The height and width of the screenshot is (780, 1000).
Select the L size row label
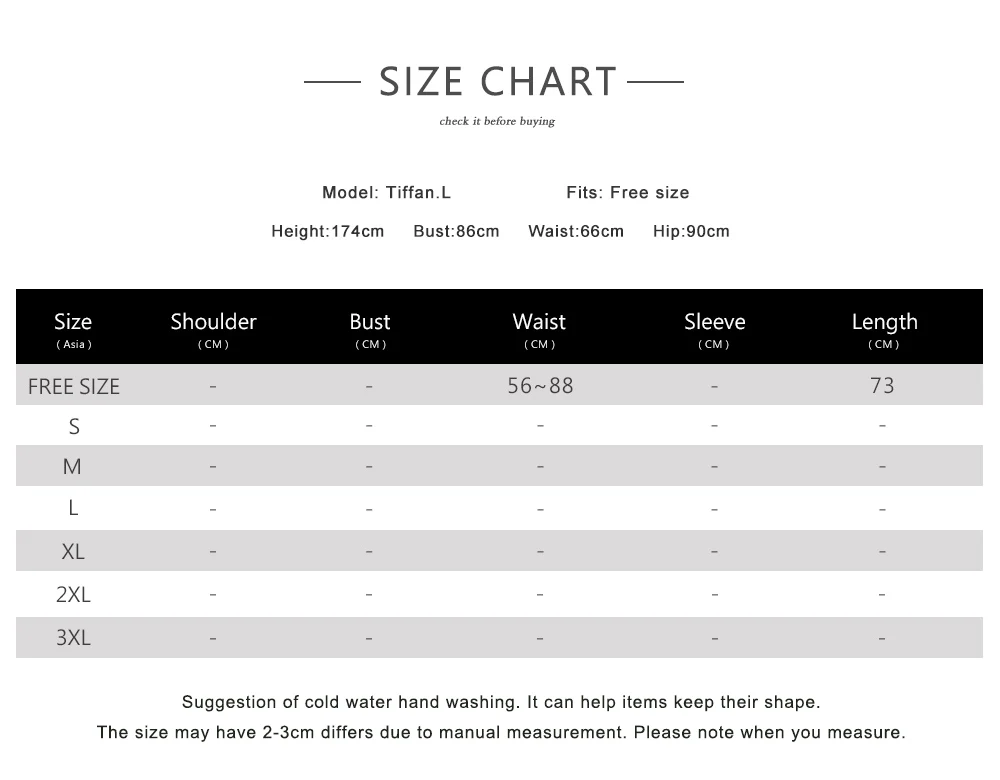click(x=73, y=508)
